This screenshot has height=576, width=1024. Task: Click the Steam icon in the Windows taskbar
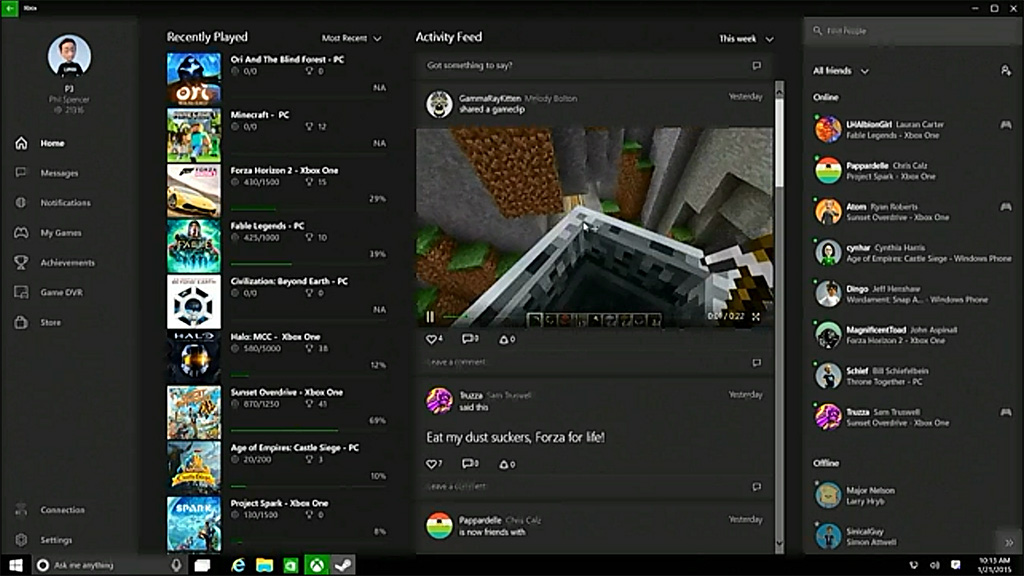point(344,566)
